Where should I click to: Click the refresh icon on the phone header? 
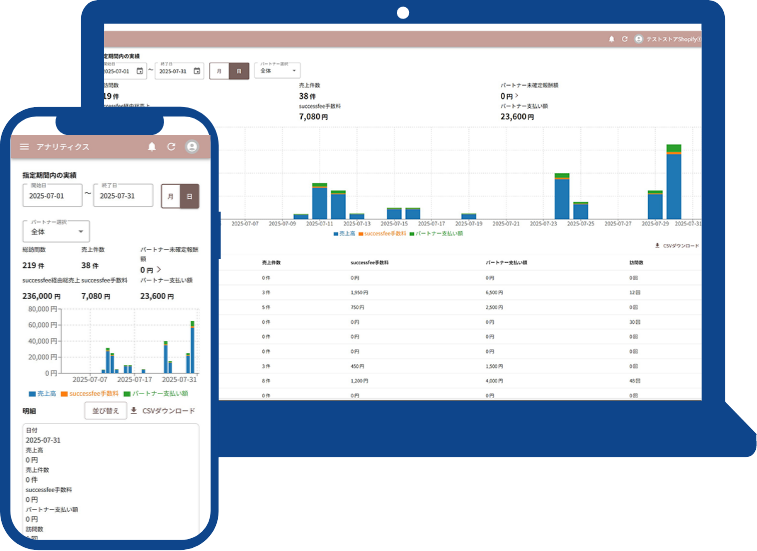tap(171, 147)
